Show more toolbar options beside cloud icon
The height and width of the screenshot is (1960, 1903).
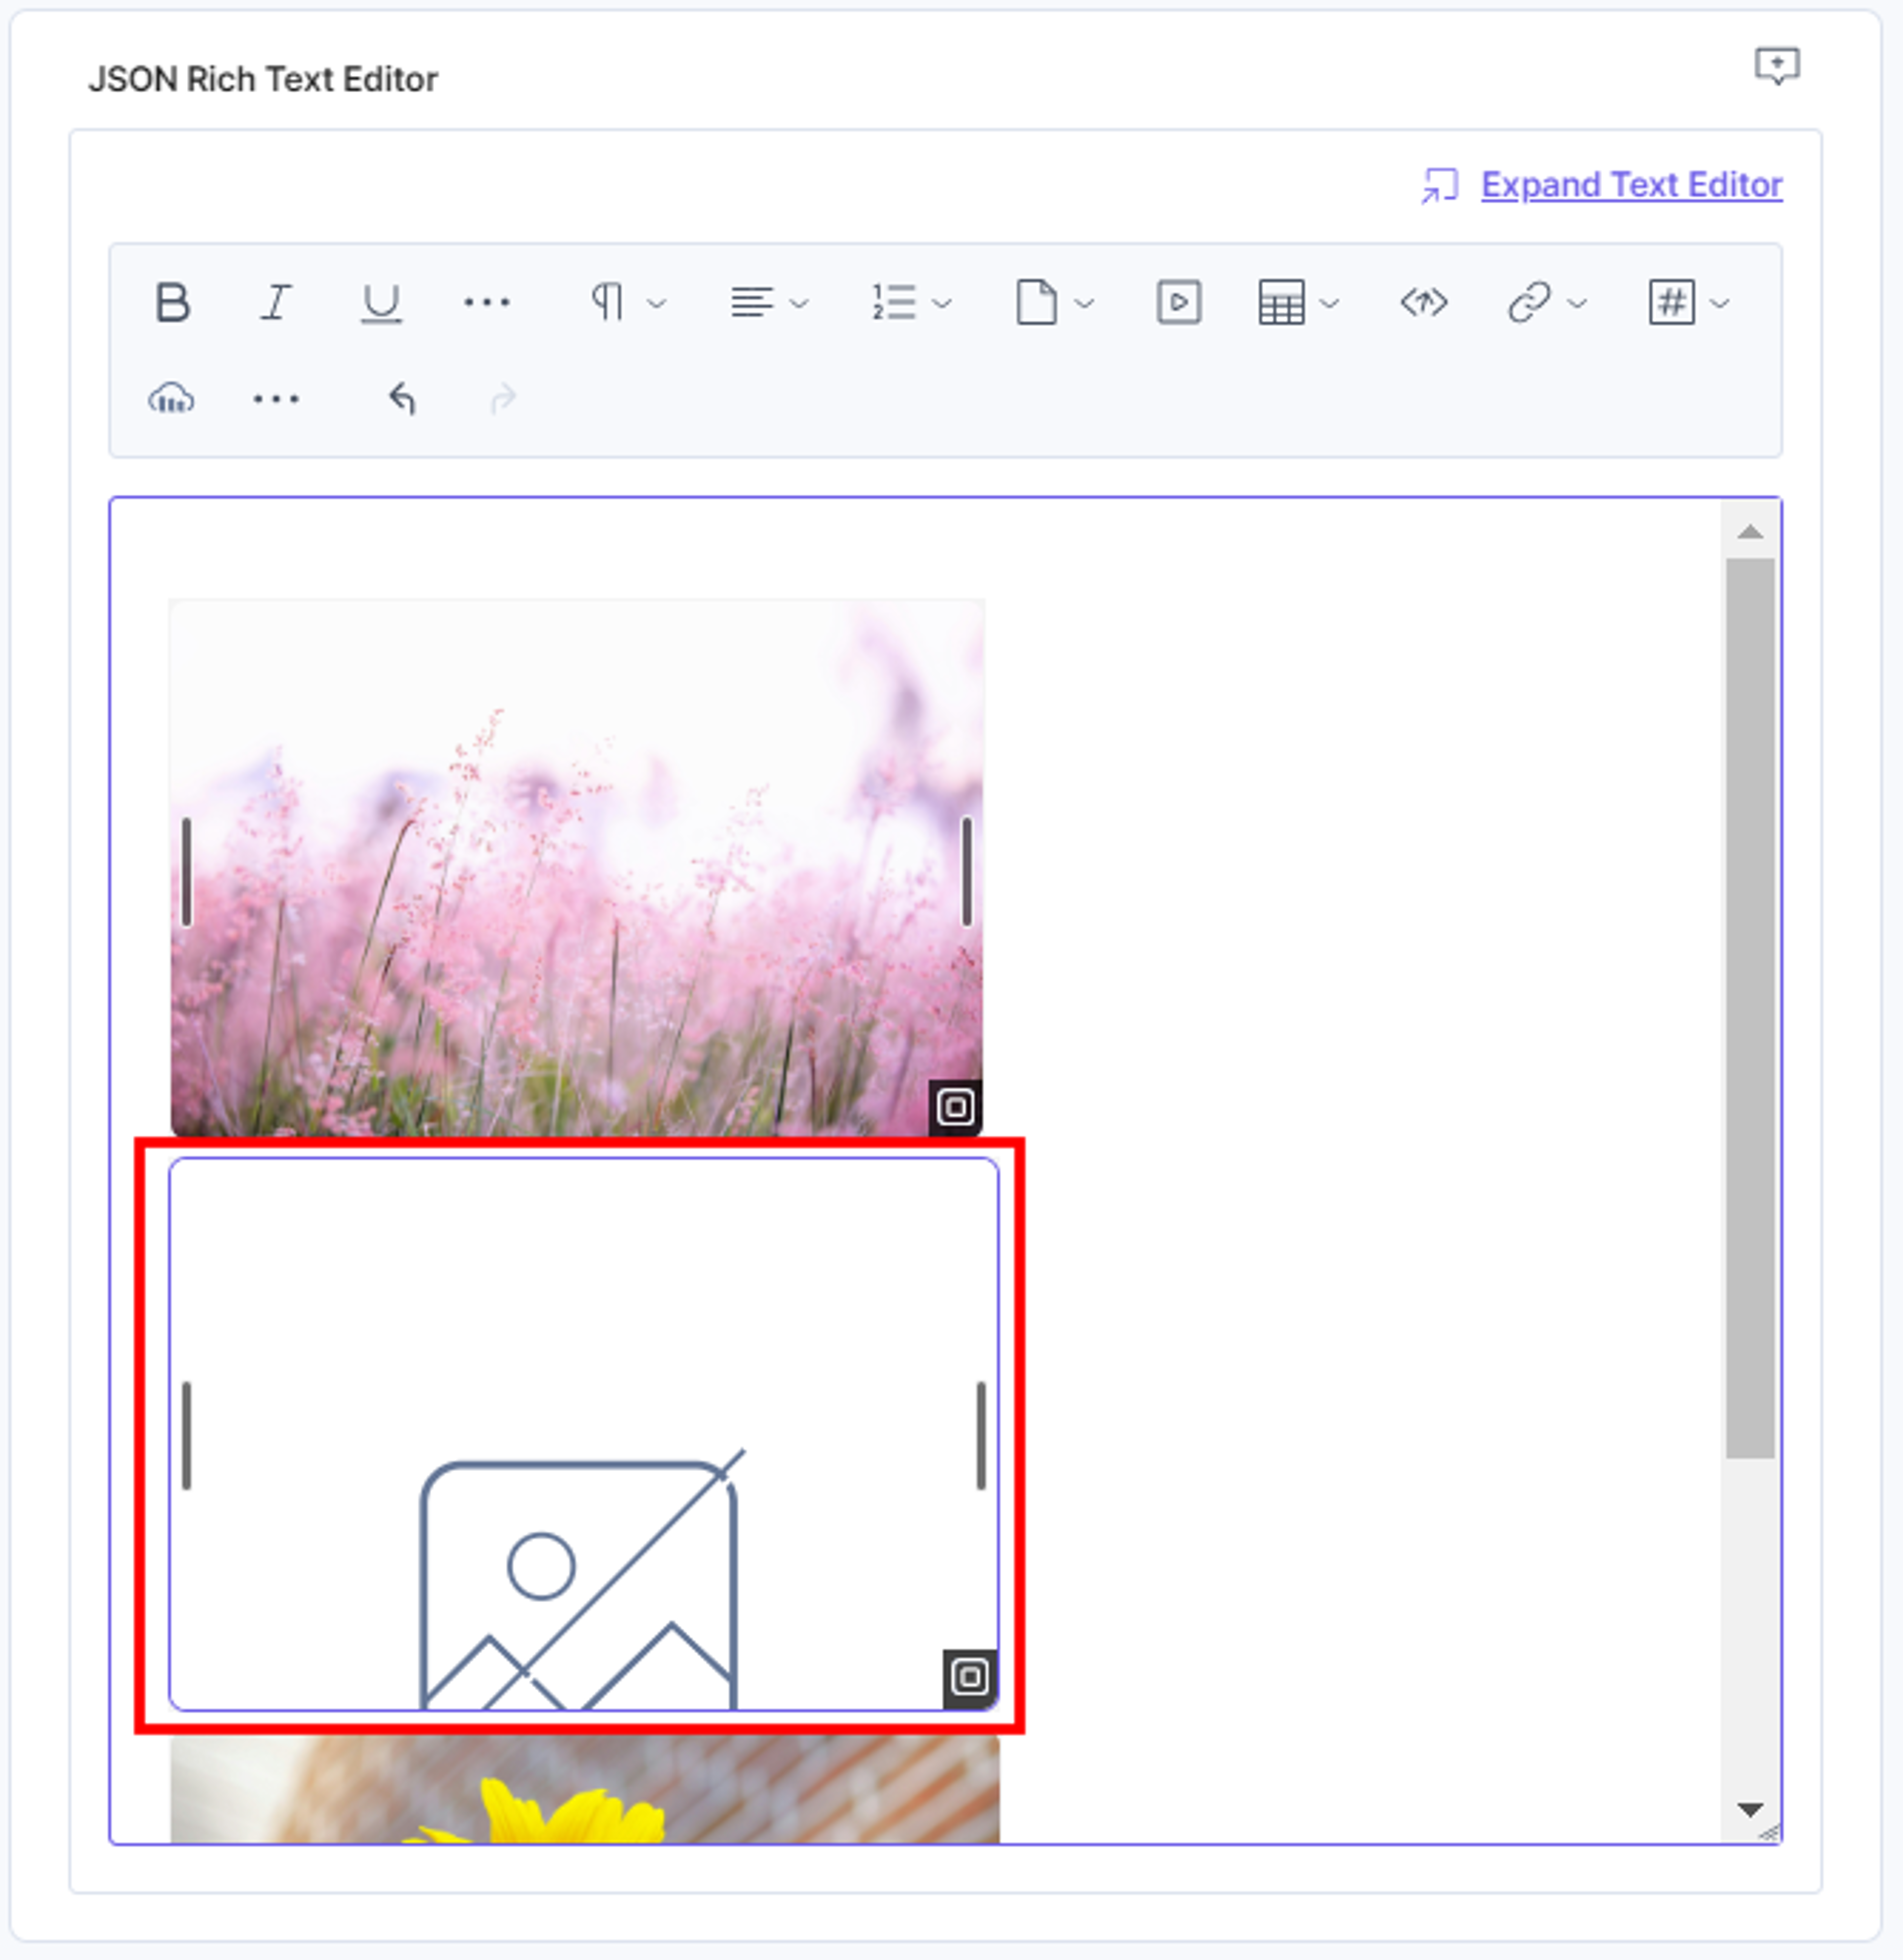(276, 399)
